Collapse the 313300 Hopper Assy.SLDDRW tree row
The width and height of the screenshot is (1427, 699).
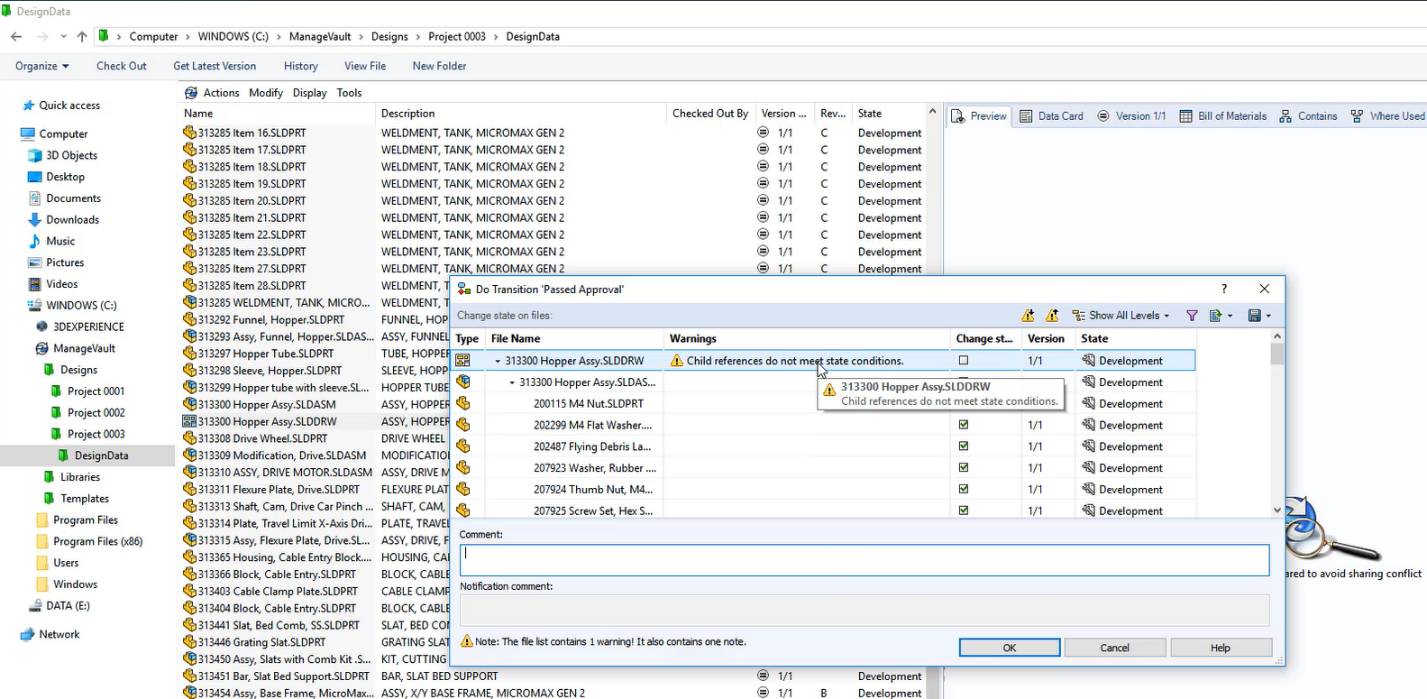(498, 361)
